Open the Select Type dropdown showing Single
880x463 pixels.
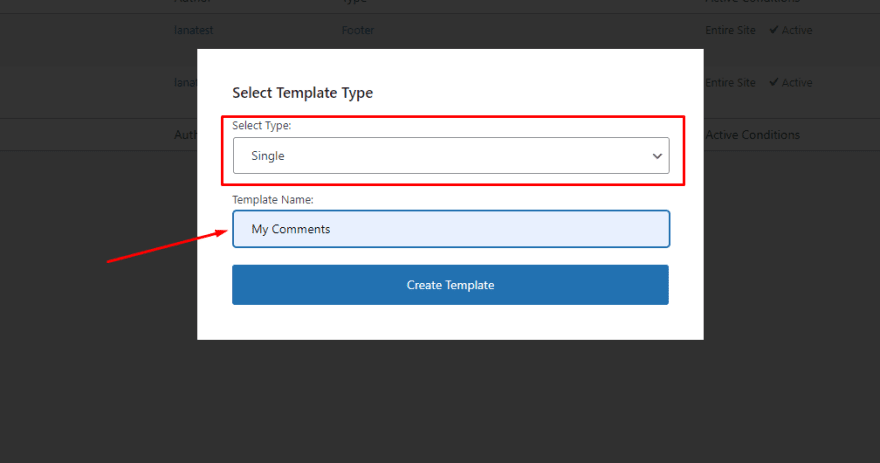pos(451,155)
